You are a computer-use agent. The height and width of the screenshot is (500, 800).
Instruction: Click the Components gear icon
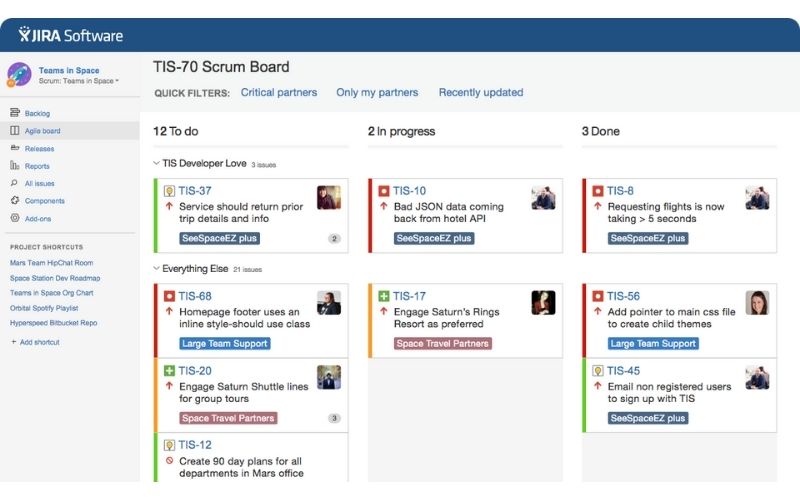coord(15,201)
